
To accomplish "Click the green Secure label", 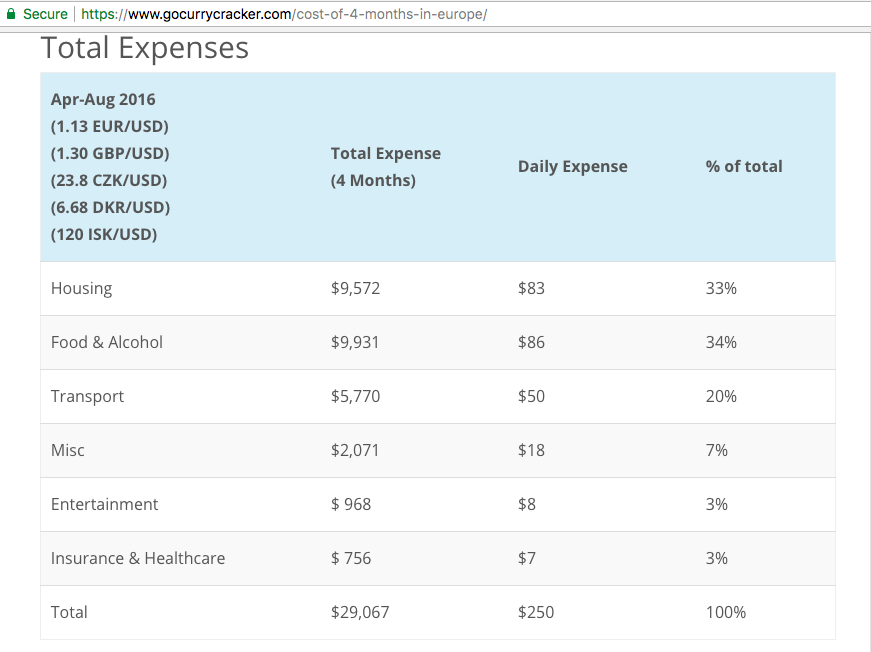I will [45, 14].
